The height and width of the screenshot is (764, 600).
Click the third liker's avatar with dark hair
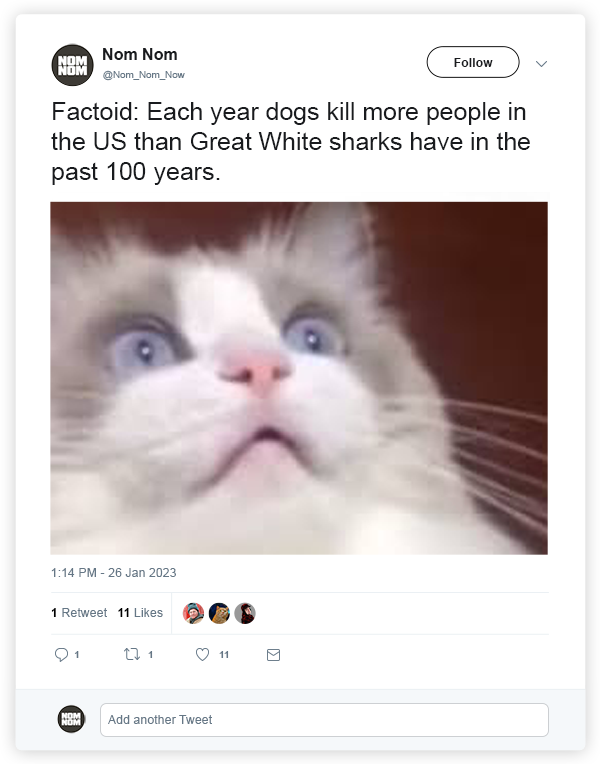point(245,613)
